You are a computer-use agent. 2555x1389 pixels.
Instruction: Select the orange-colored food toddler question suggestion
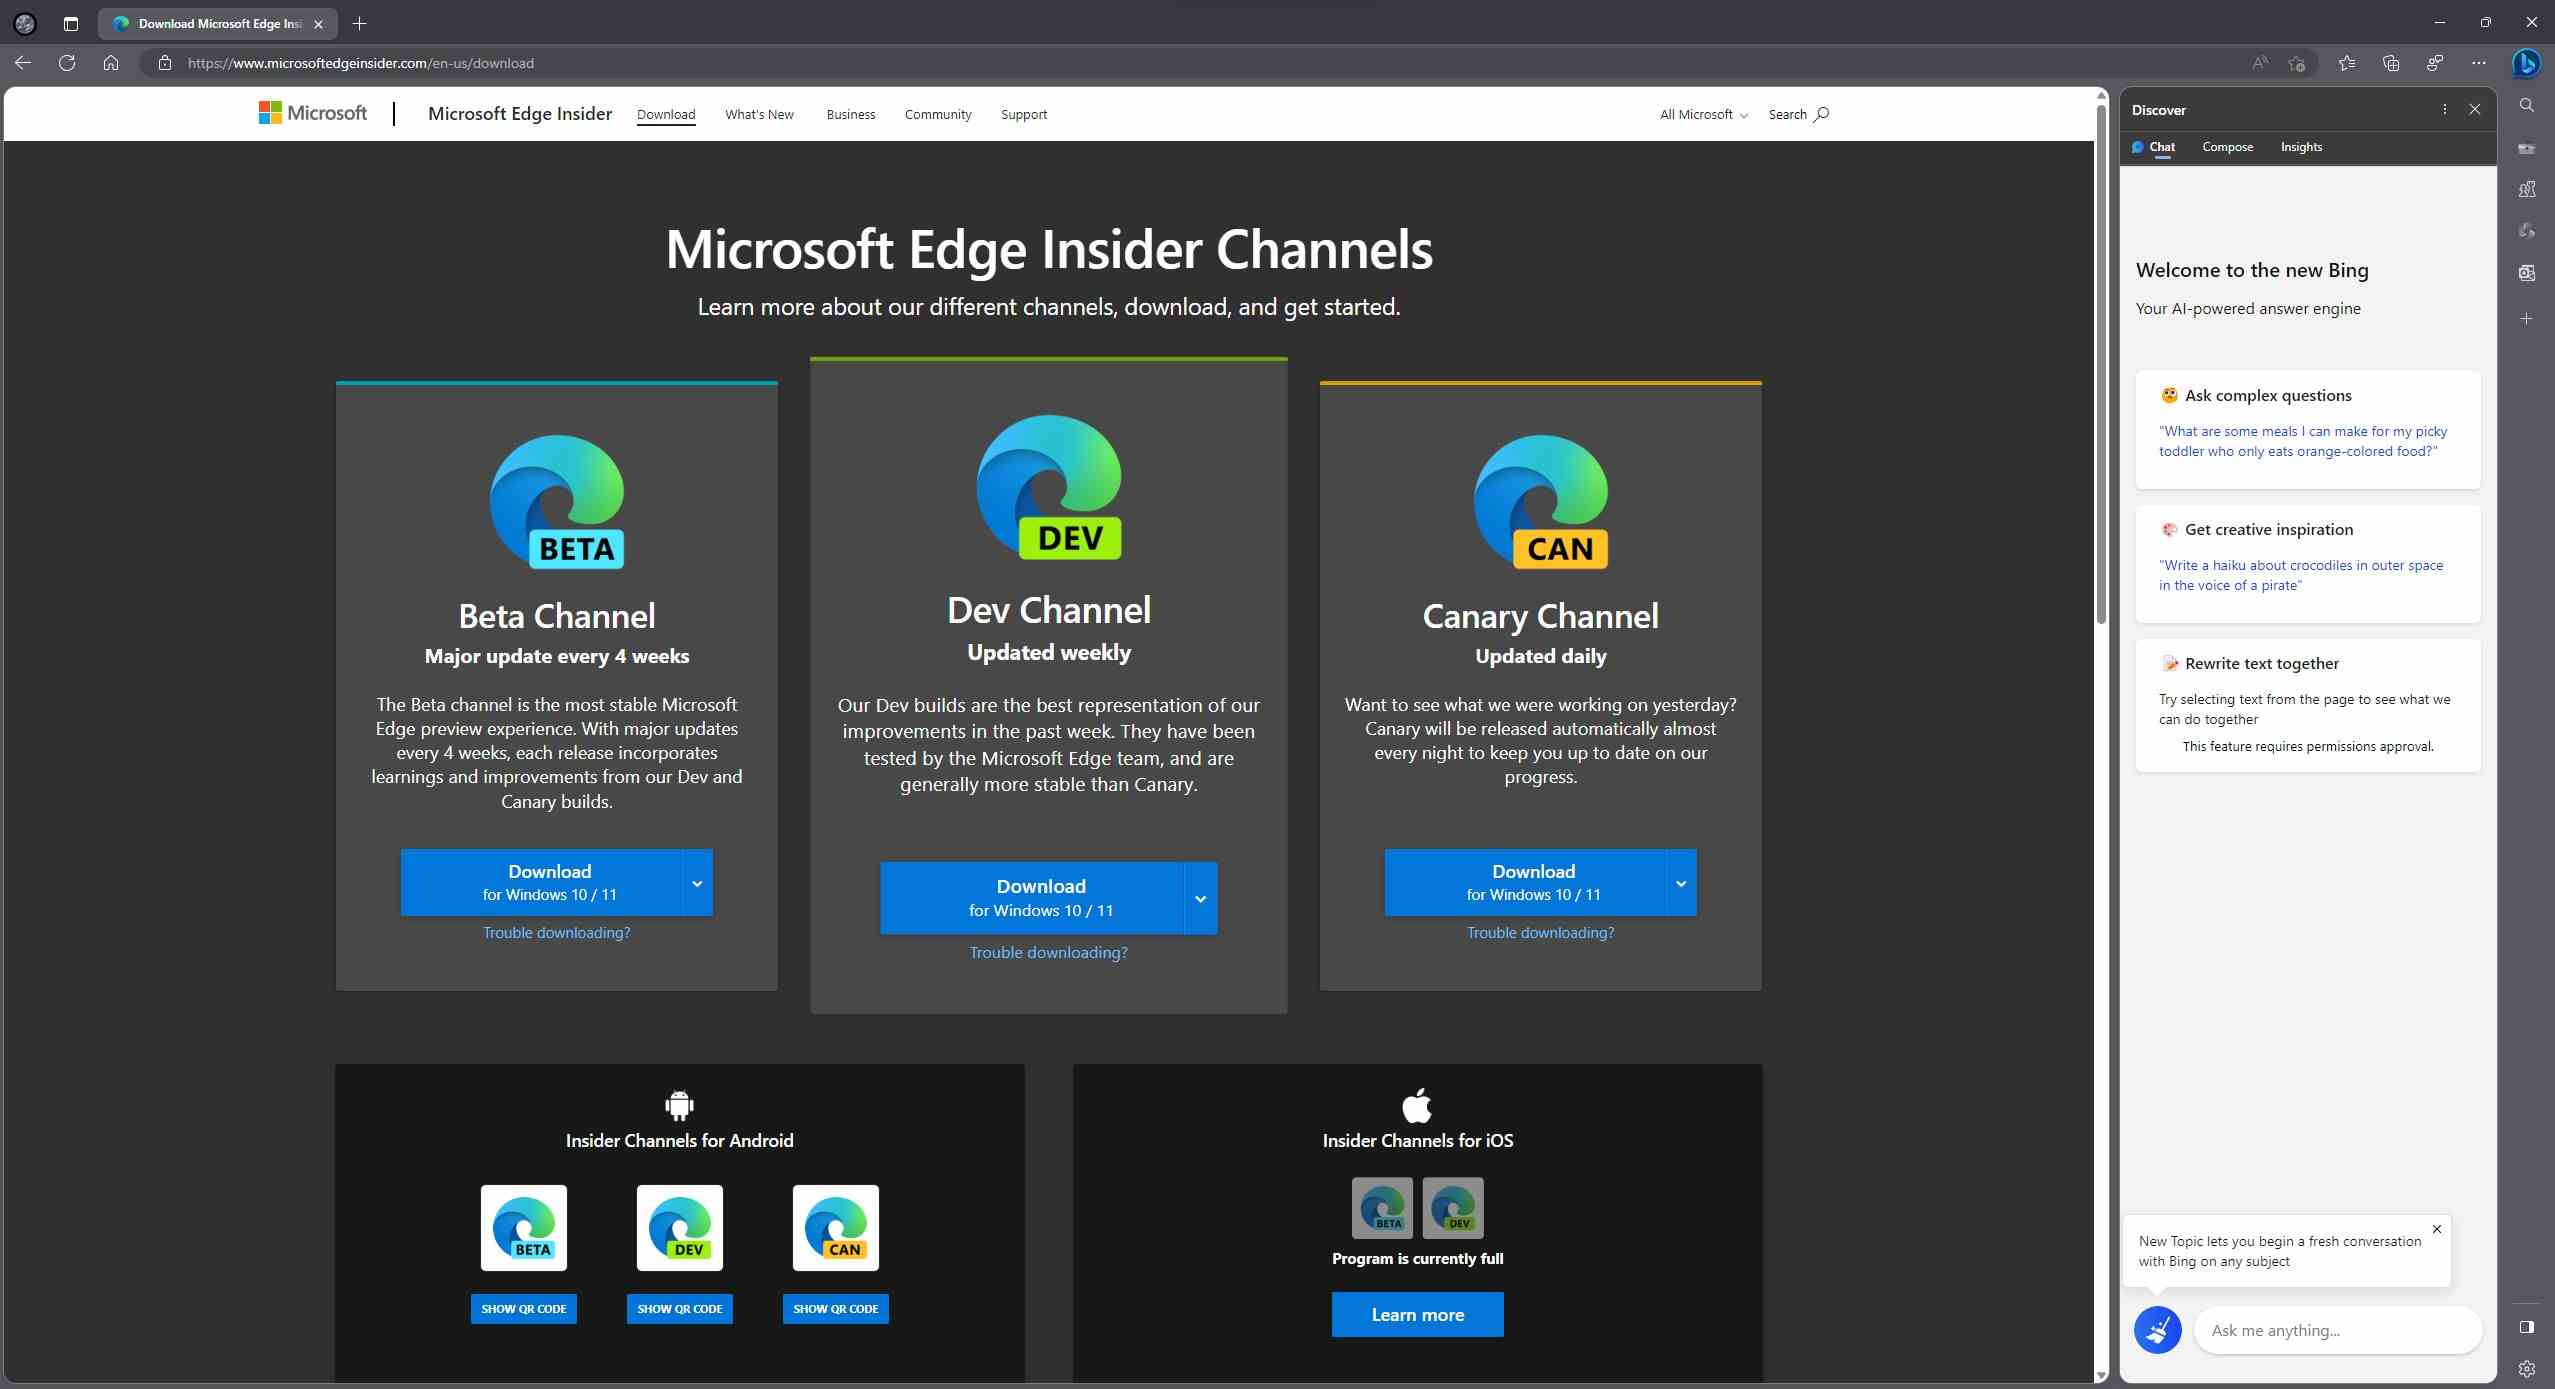click(x=2302, y=441)
